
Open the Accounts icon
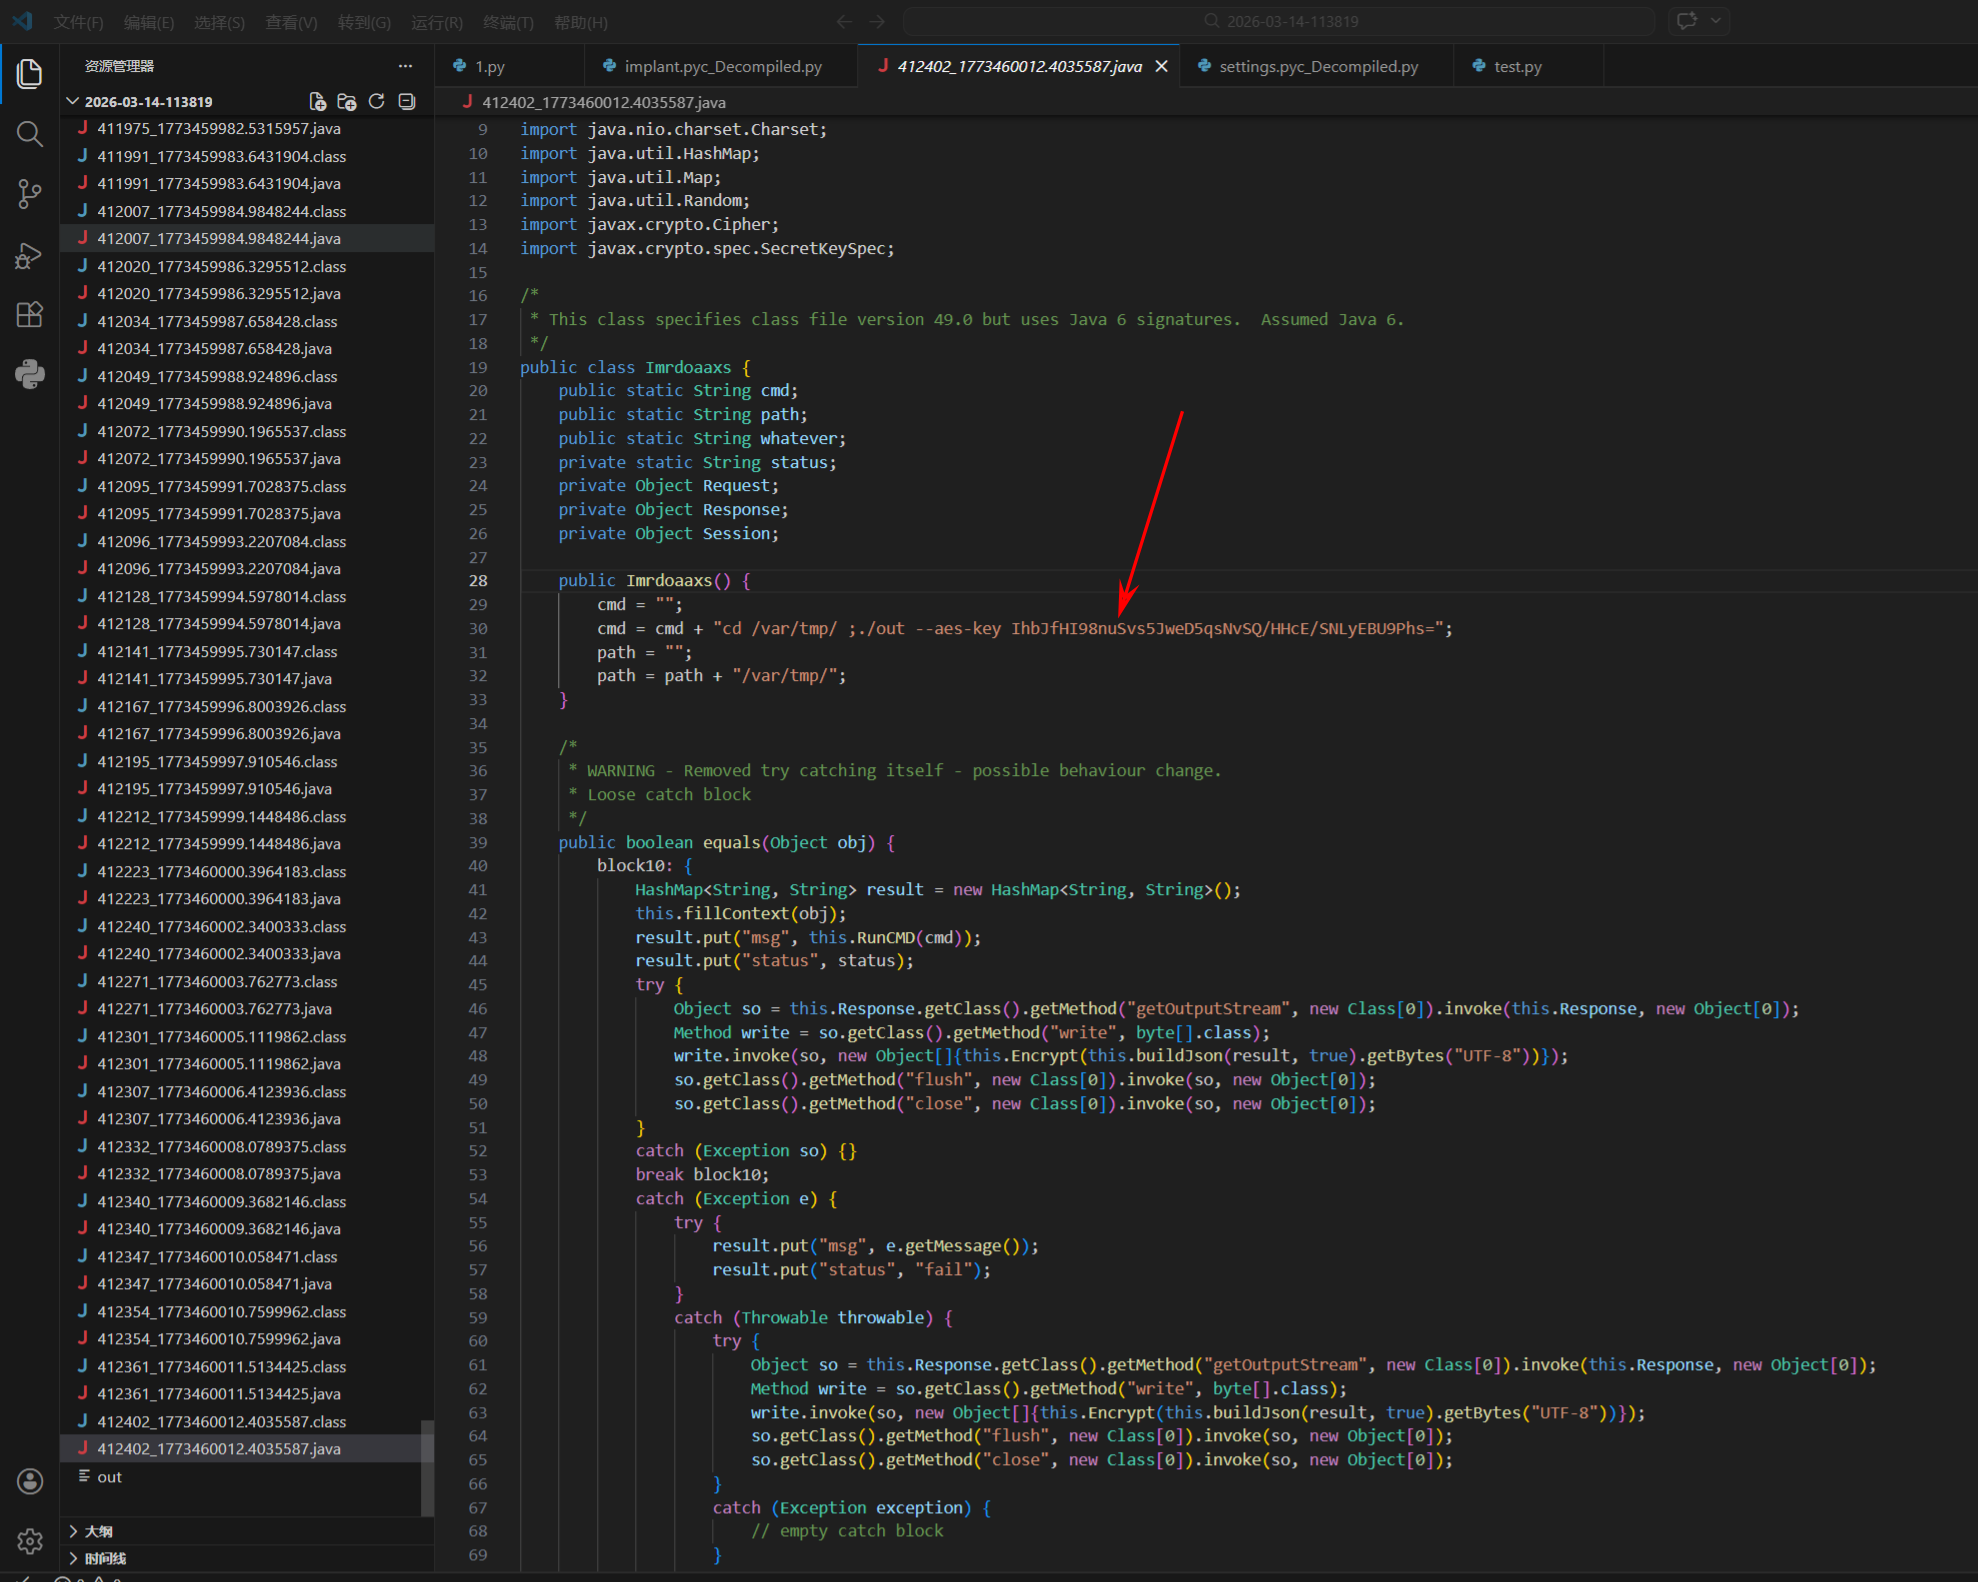[30, 1481]
